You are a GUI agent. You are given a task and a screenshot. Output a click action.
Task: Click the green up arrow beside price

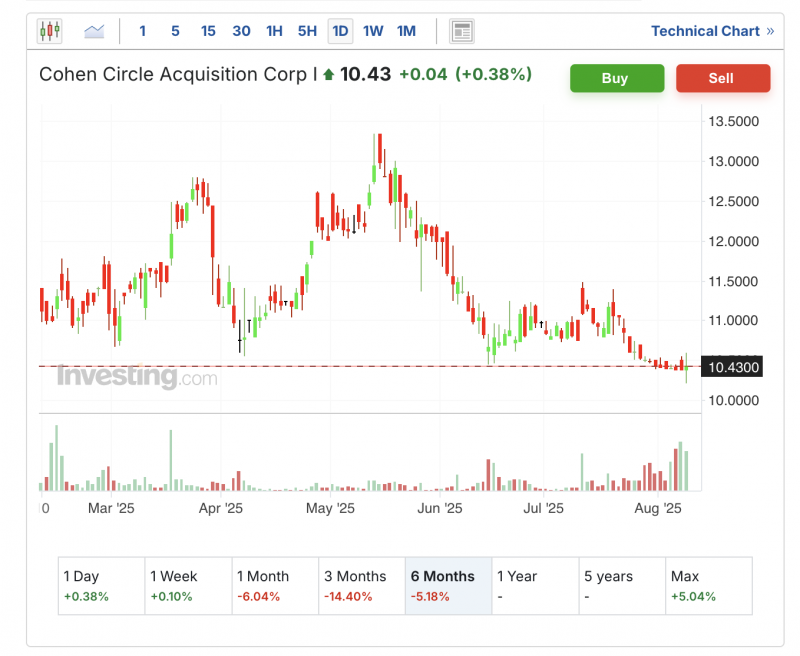pos(328,75)
